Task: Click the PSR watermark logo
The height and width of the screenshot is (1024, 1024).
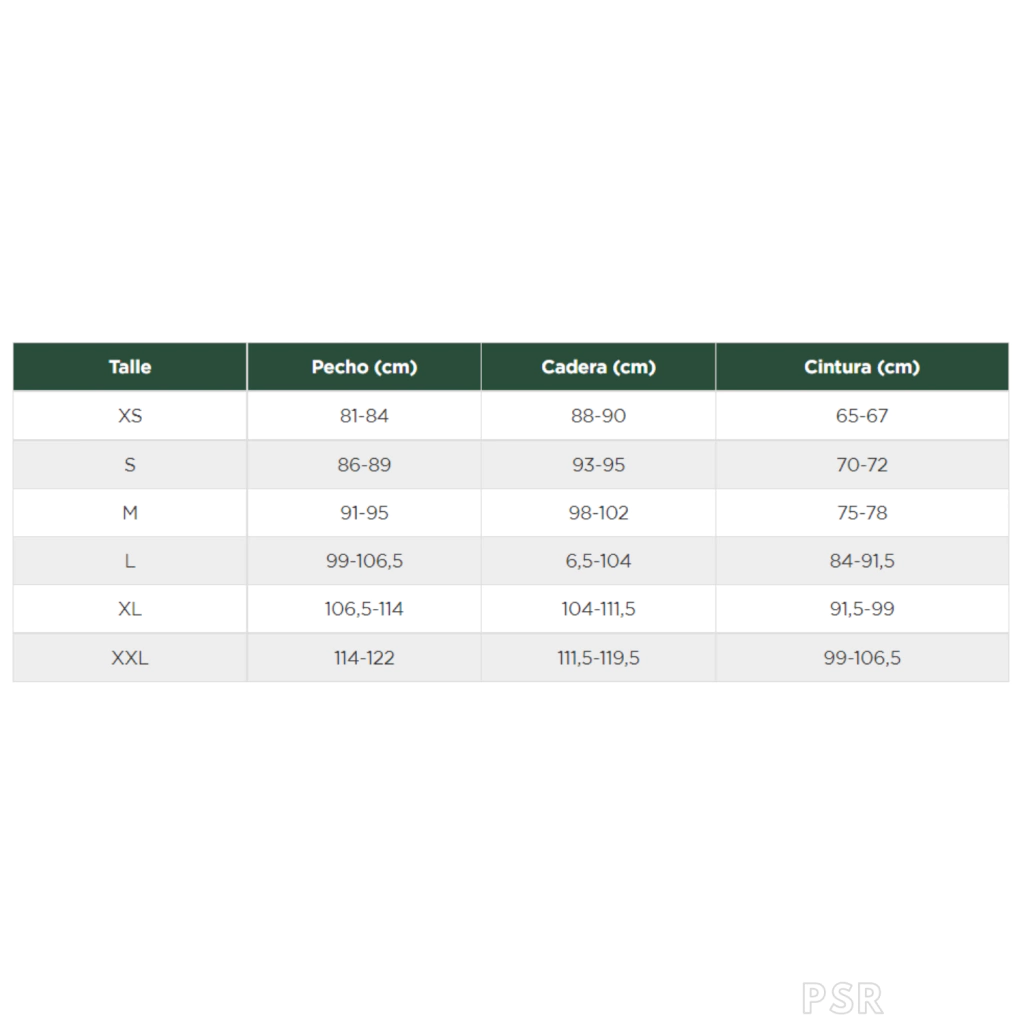Action: [842, 998]
